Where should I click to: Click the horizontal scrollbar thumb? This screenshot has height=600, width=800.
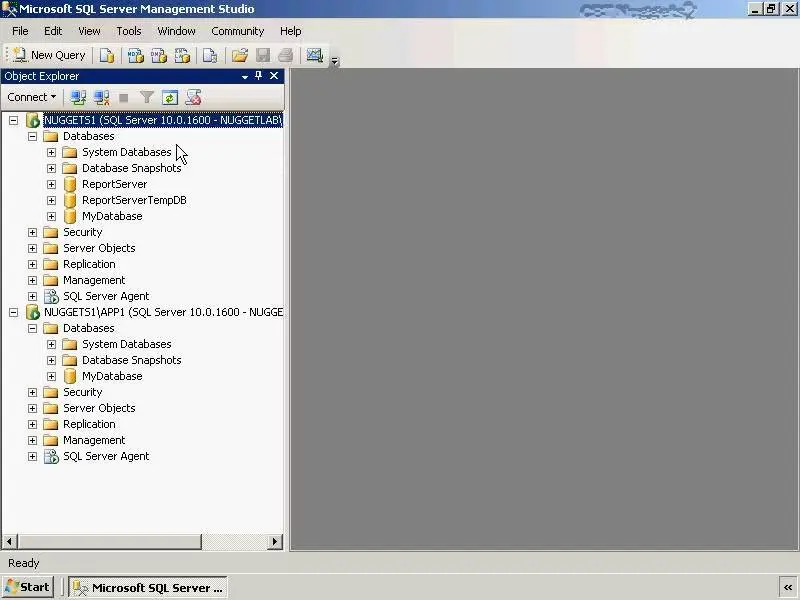point(110,541)
